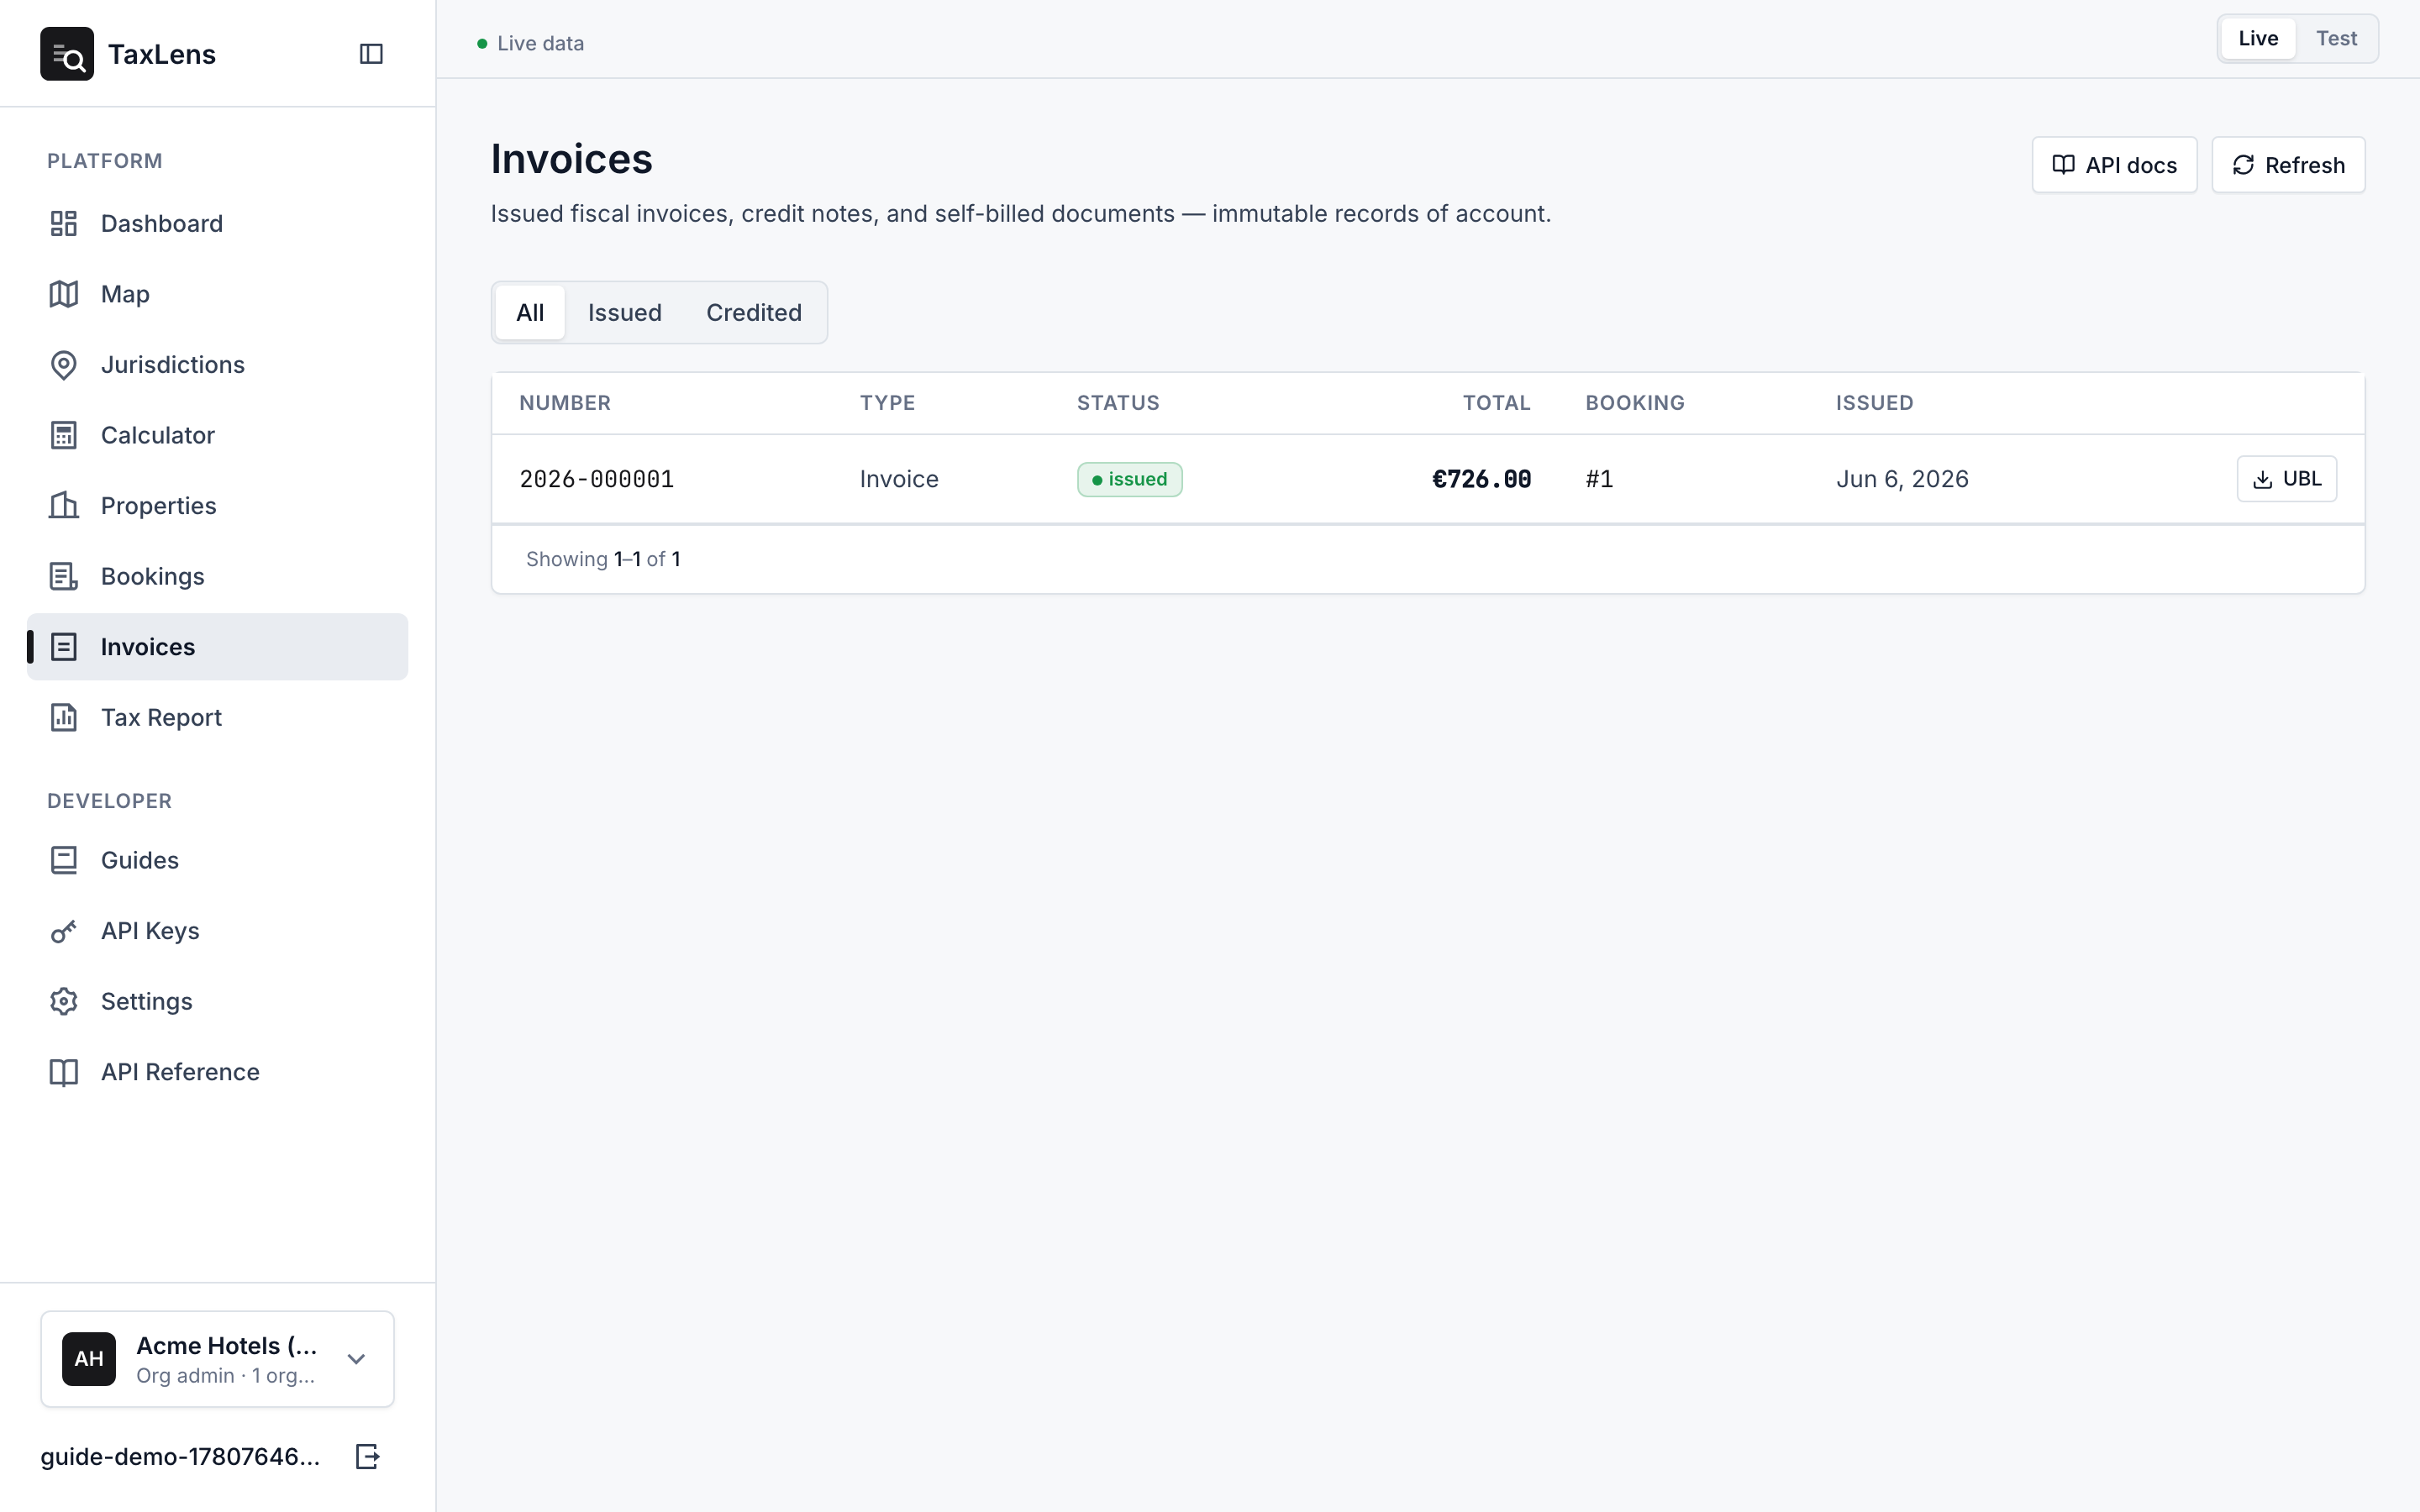Expand the Acme Hotels organization switcher
Viewport: 2420px width, 1512px height.
coord(217,1359)
